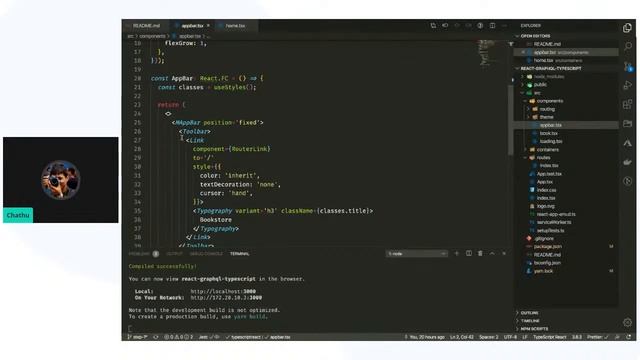Click the split editor icon in editor toolbar
This screenshot has width=640, height=360.
493,26
